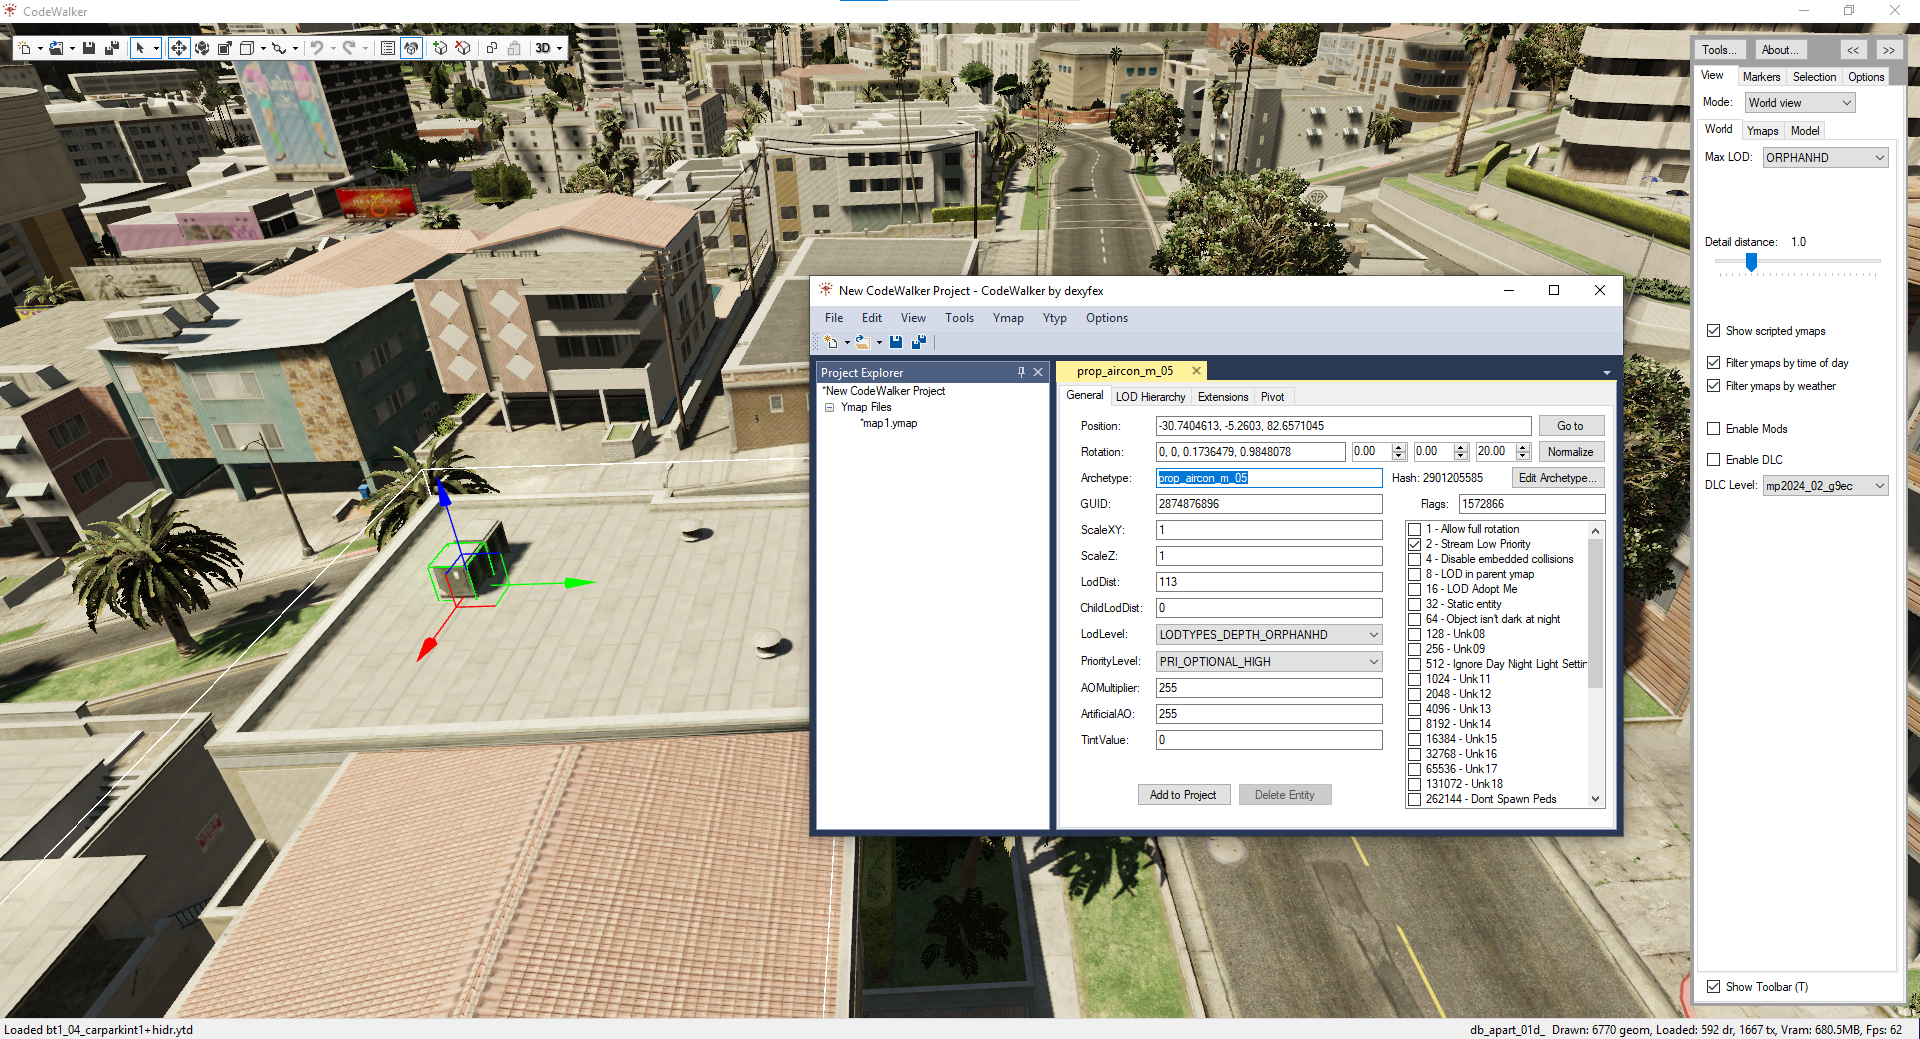Click the delete entity cube icon
Viewport: 1920px width, 1039px height.
463,48
